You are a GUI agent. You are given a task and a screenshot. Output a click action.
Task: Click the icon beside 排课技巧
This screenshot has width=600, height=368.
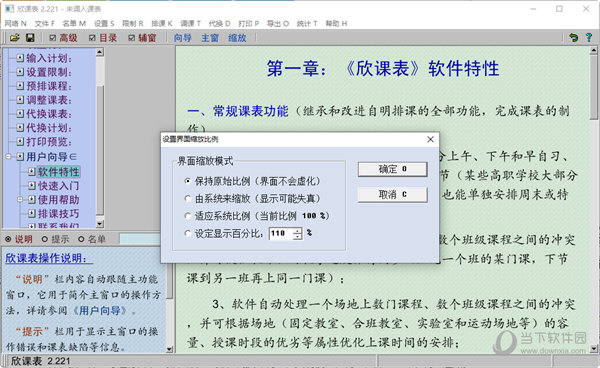point(32,213)
